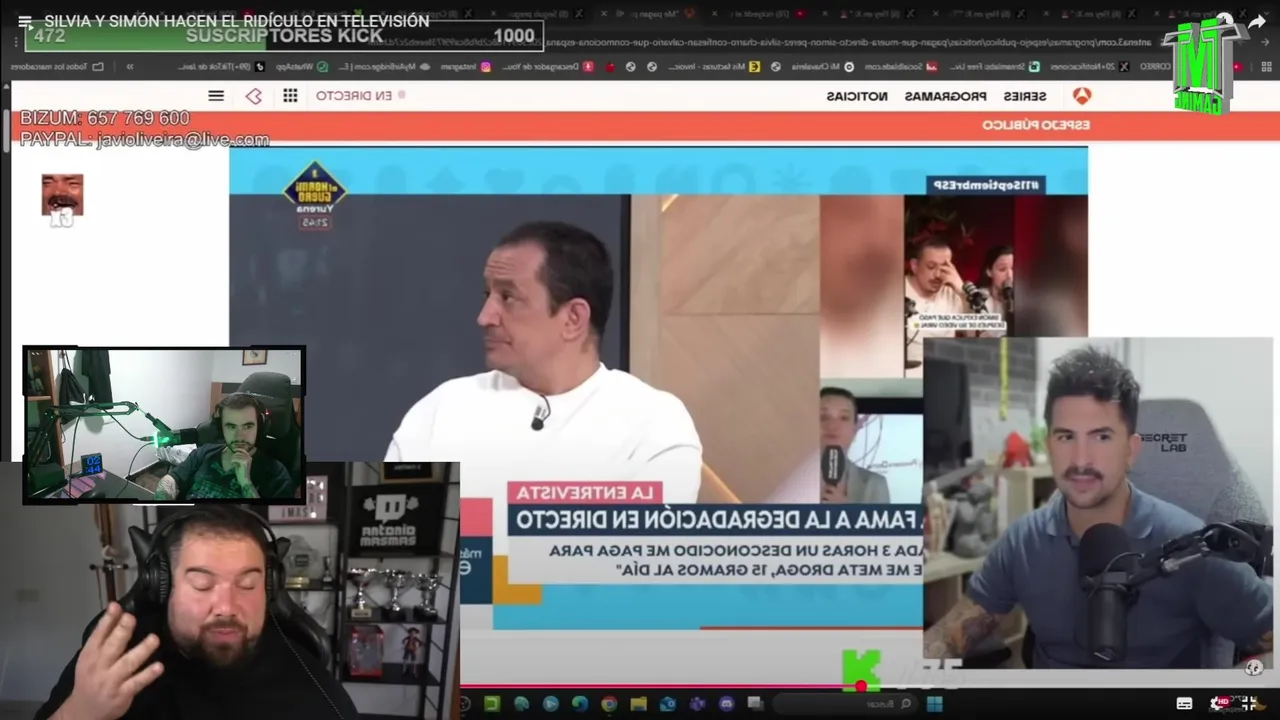Open the '20+ Notificaciones' X bookmark
The width and height of the screenshot is (1280, 720).
pyautogui.click(x=1090, y=66)
